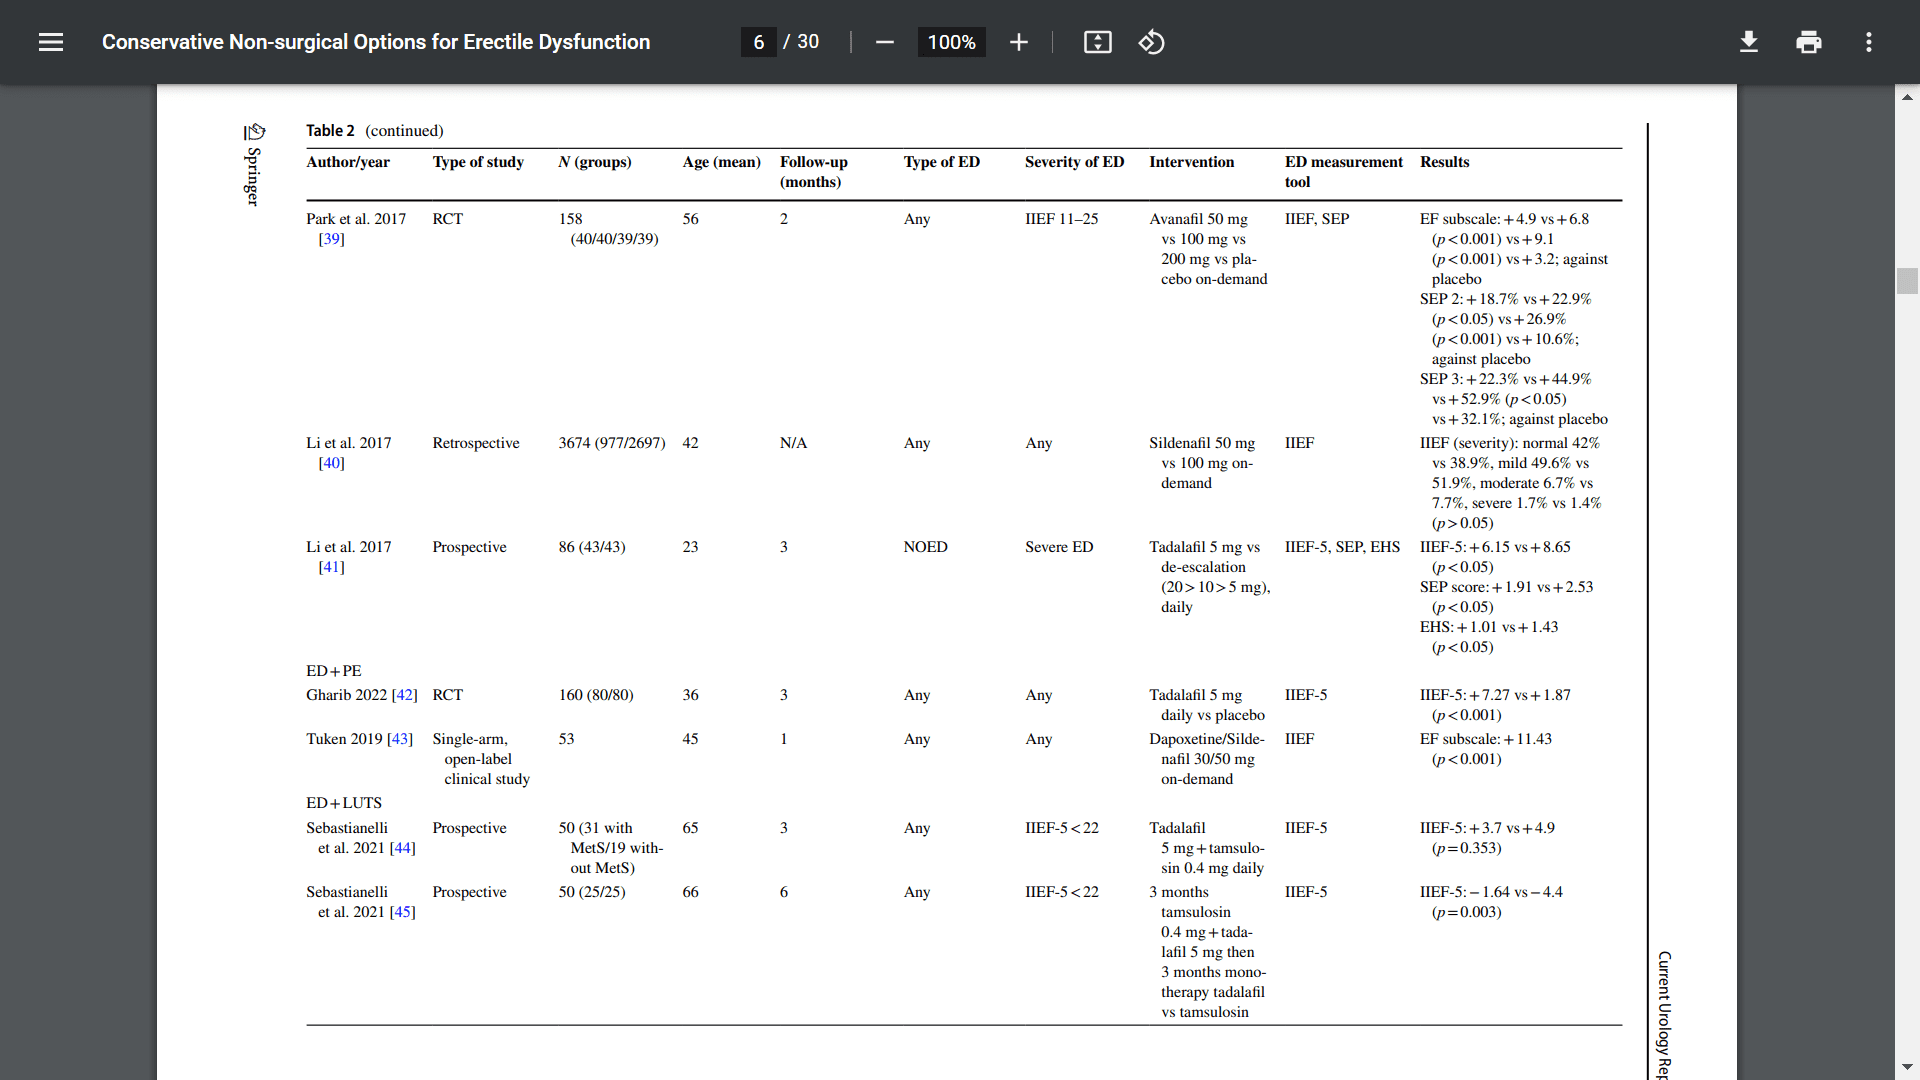Click the '50 (25/25)' groups cell

click(x=591, y=892)
